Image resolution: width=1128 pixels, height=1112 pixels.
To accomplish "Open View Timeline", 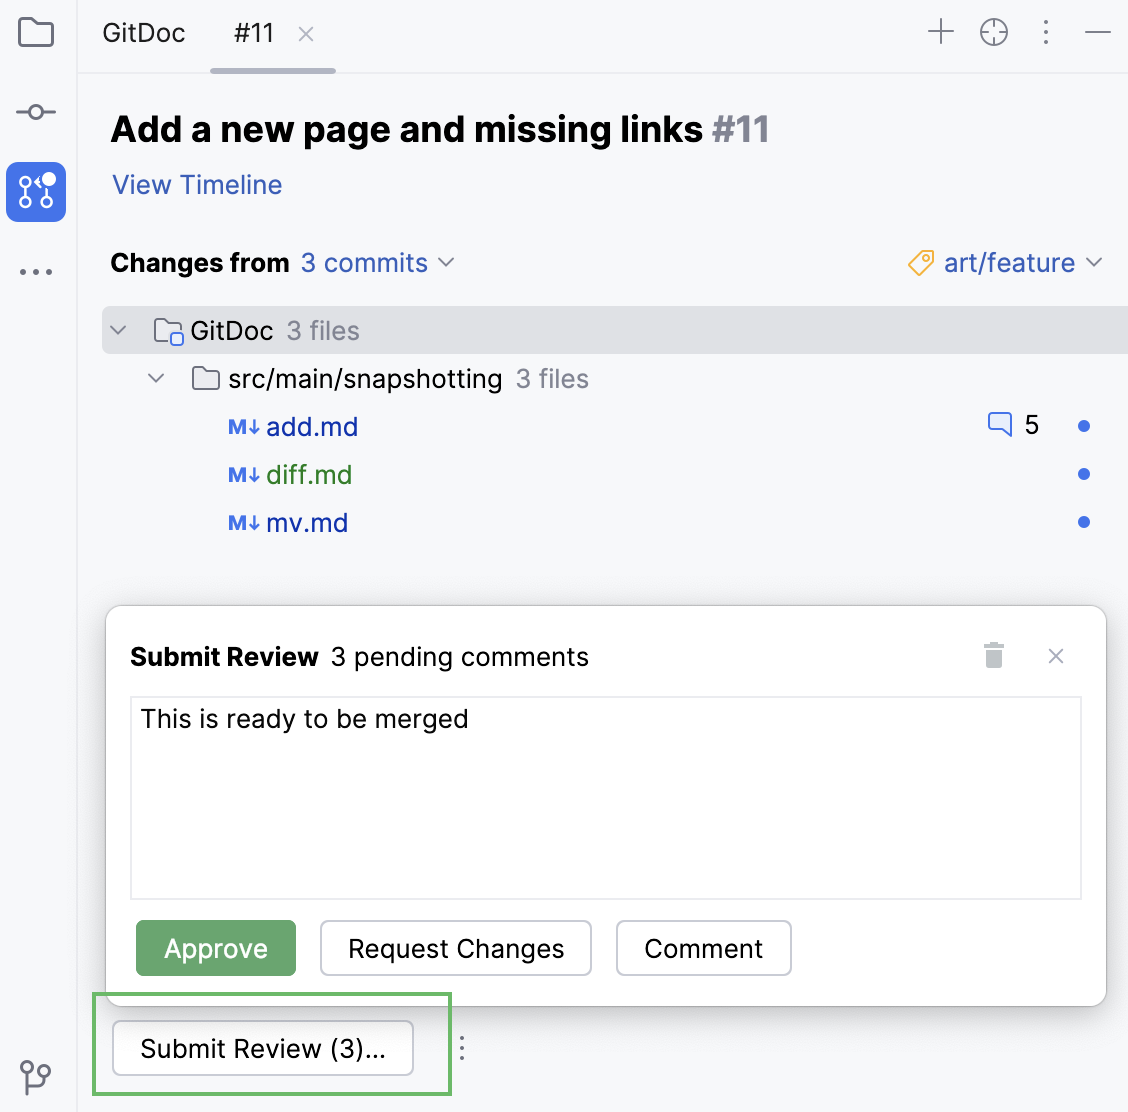I will pyautogui.click(x=196, y=185).
